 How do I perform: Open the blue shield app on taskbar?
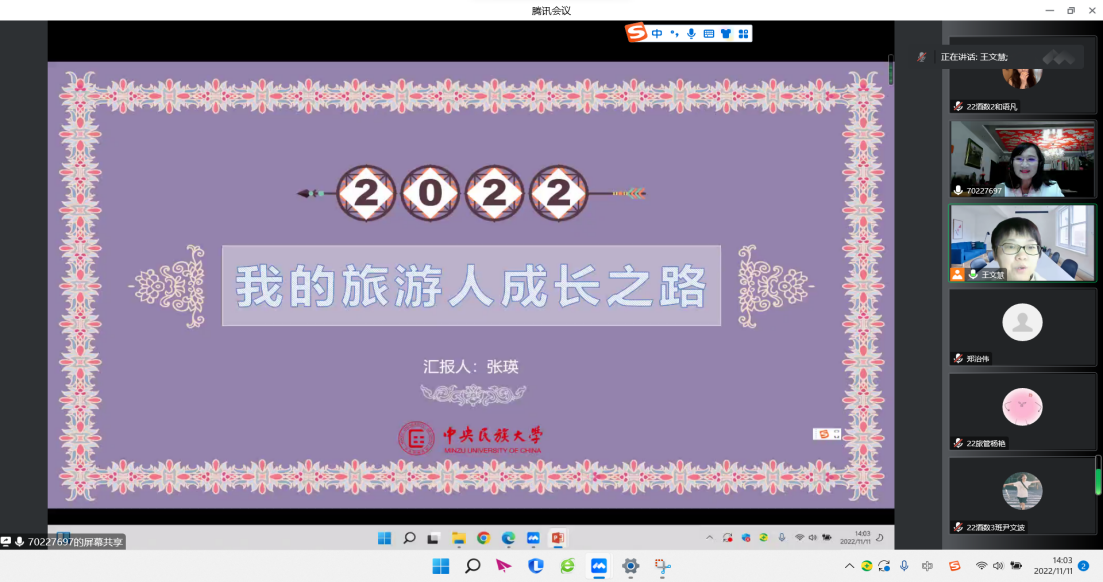click(x=535, y=566)
